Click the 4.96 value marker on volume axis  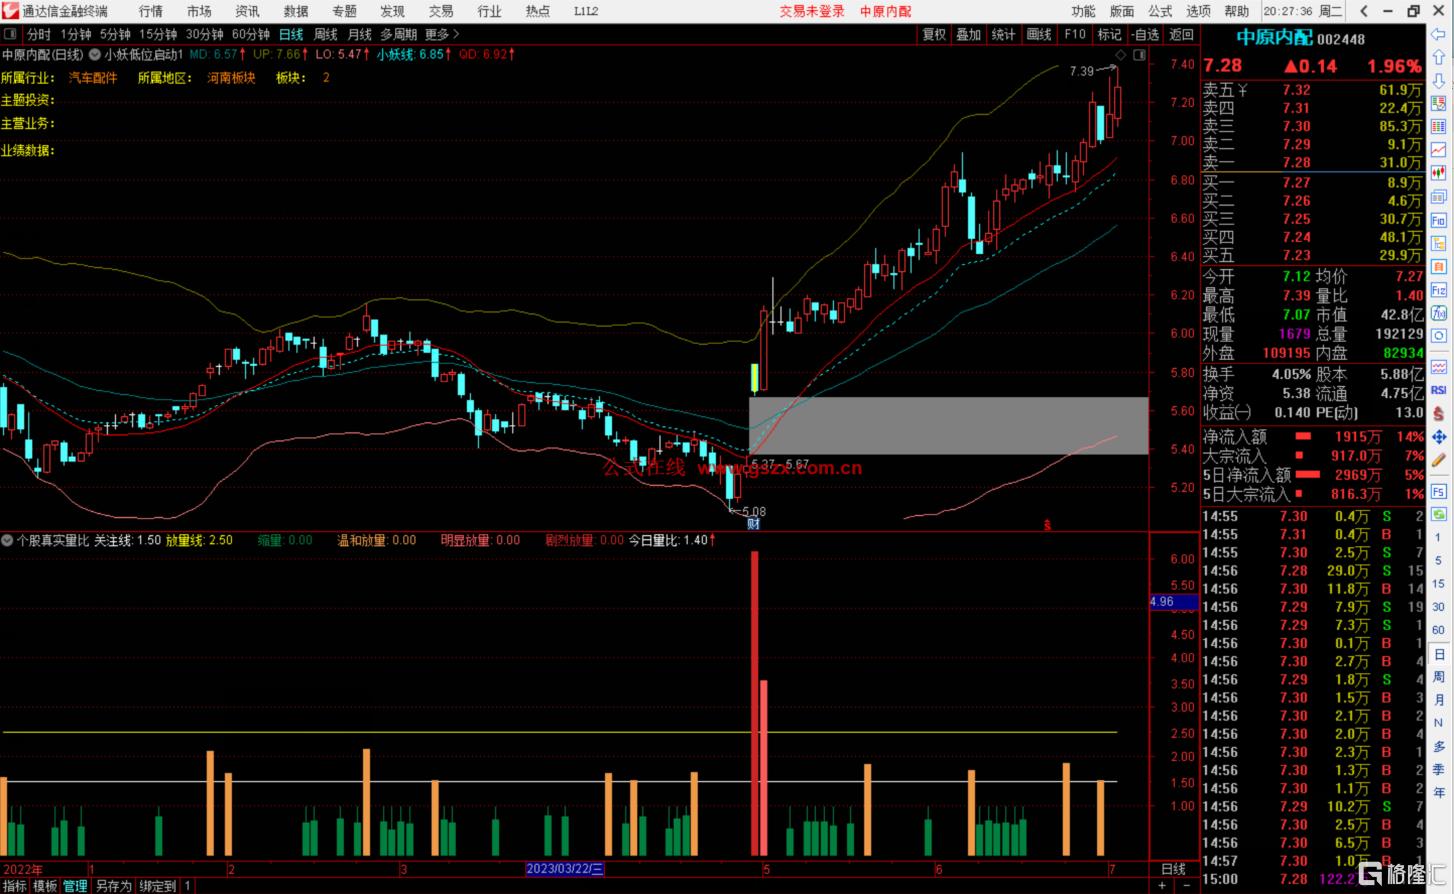click(x=1174, y=601)
